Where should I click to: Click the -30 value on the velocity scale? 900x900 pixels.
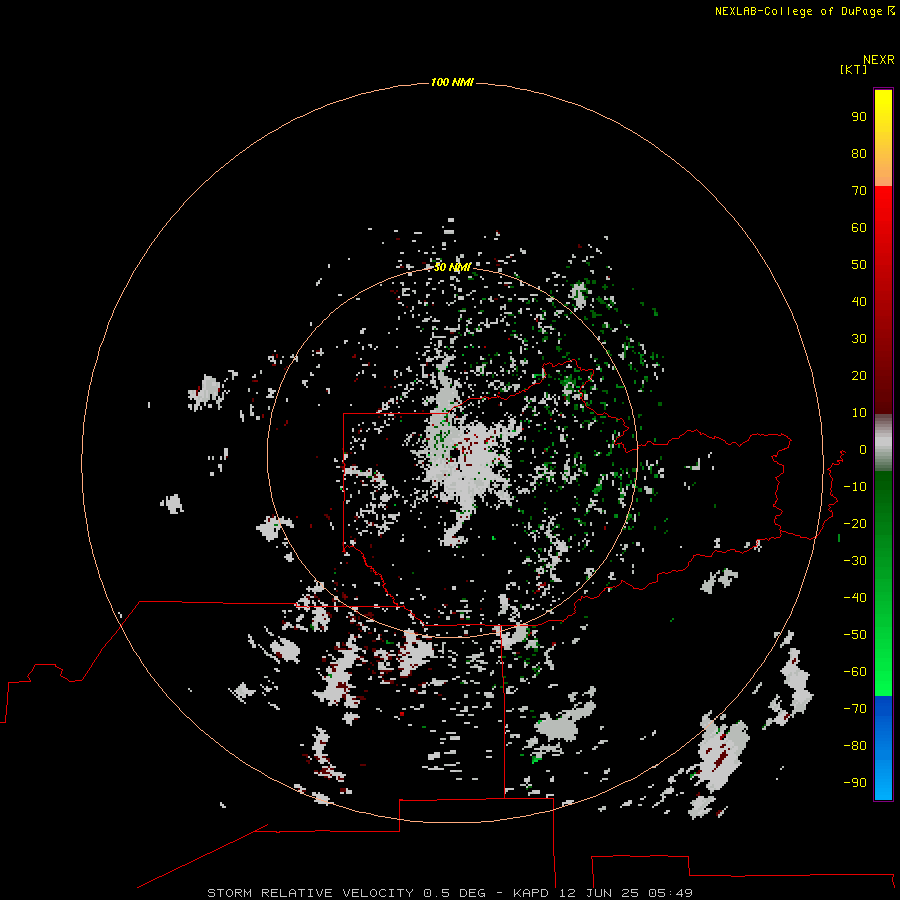coord(855,561)
